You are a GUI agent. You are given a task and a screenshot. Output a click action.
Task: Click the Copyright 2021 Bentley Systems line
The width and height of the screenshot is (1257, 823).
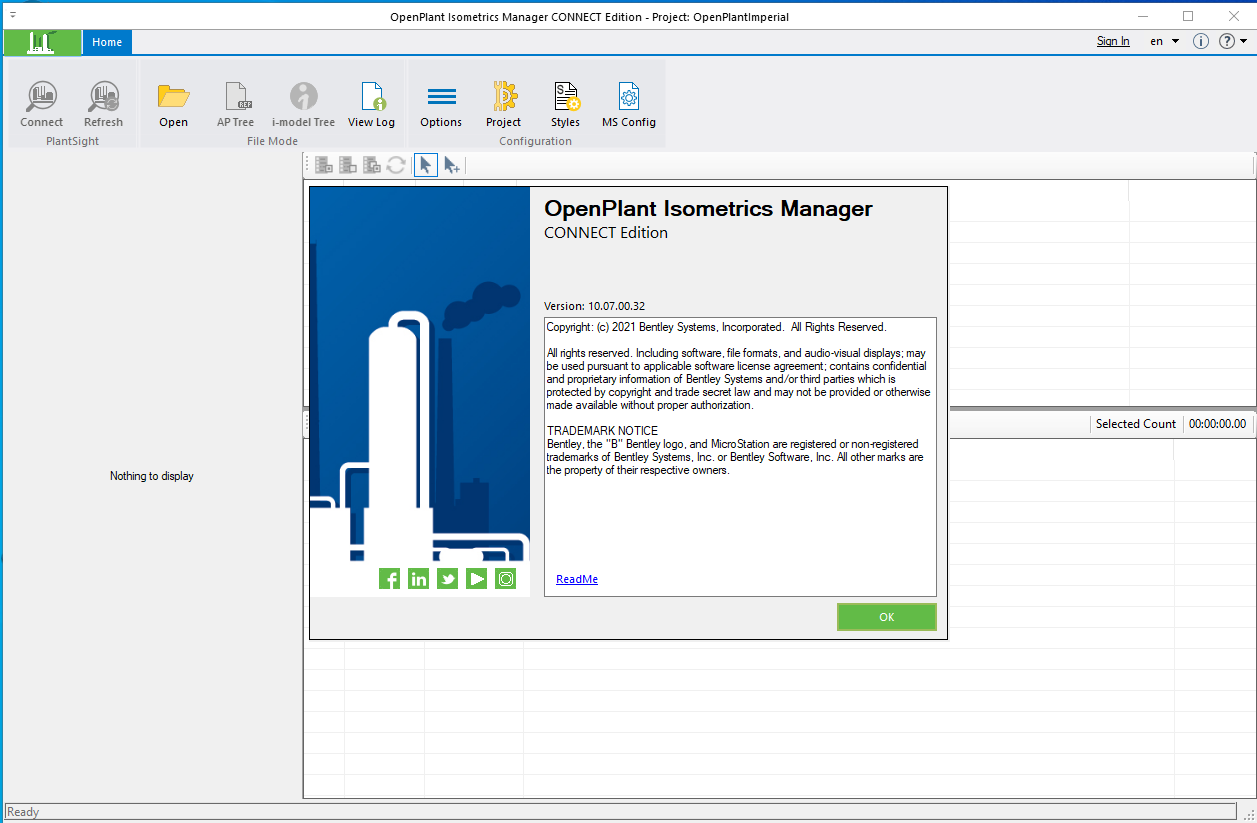[717, 327]
